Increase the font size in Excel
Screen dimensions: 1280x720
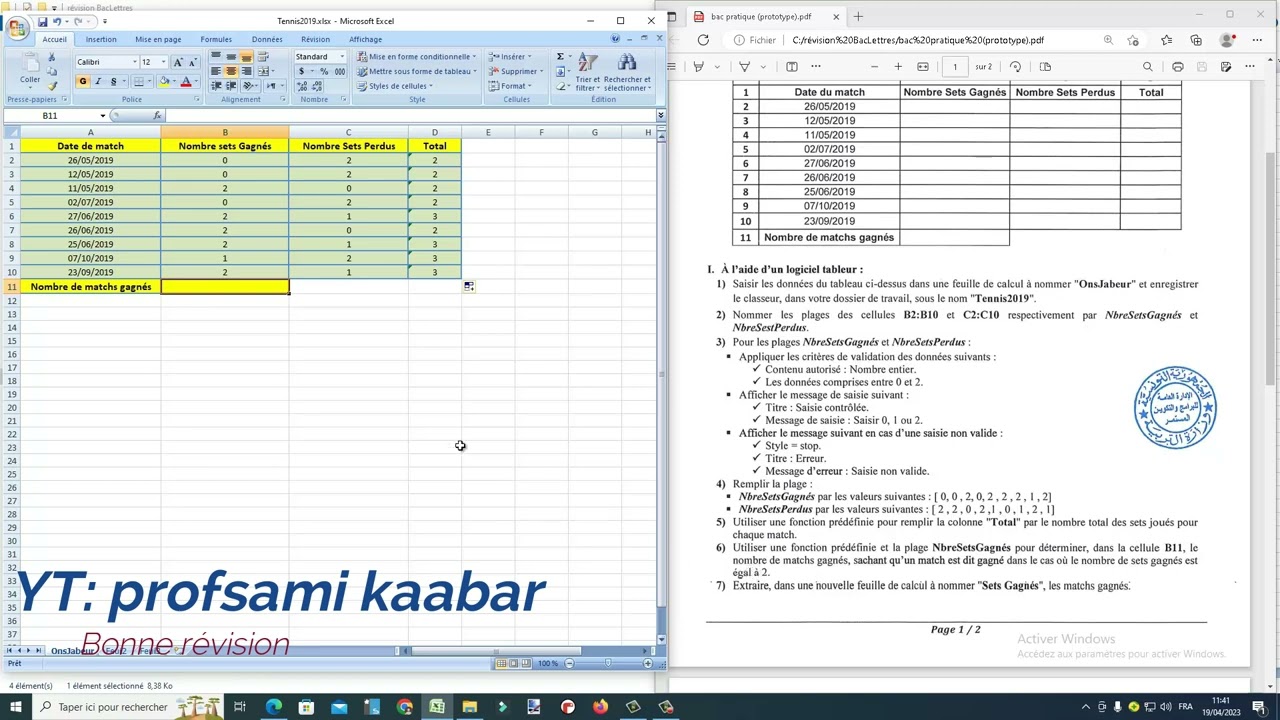(178, 62)
